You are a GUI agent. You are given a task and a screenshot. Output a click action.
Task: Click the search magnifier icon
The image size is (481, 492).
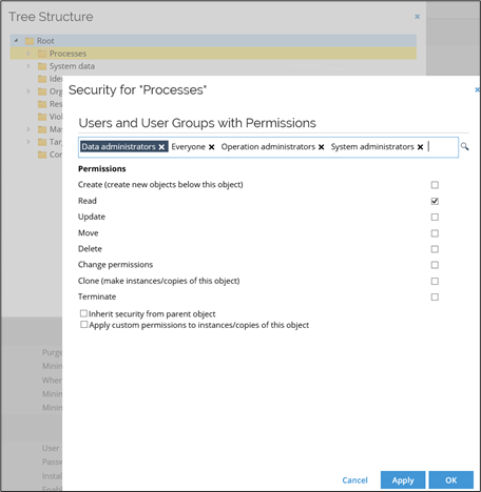(464, 146)
